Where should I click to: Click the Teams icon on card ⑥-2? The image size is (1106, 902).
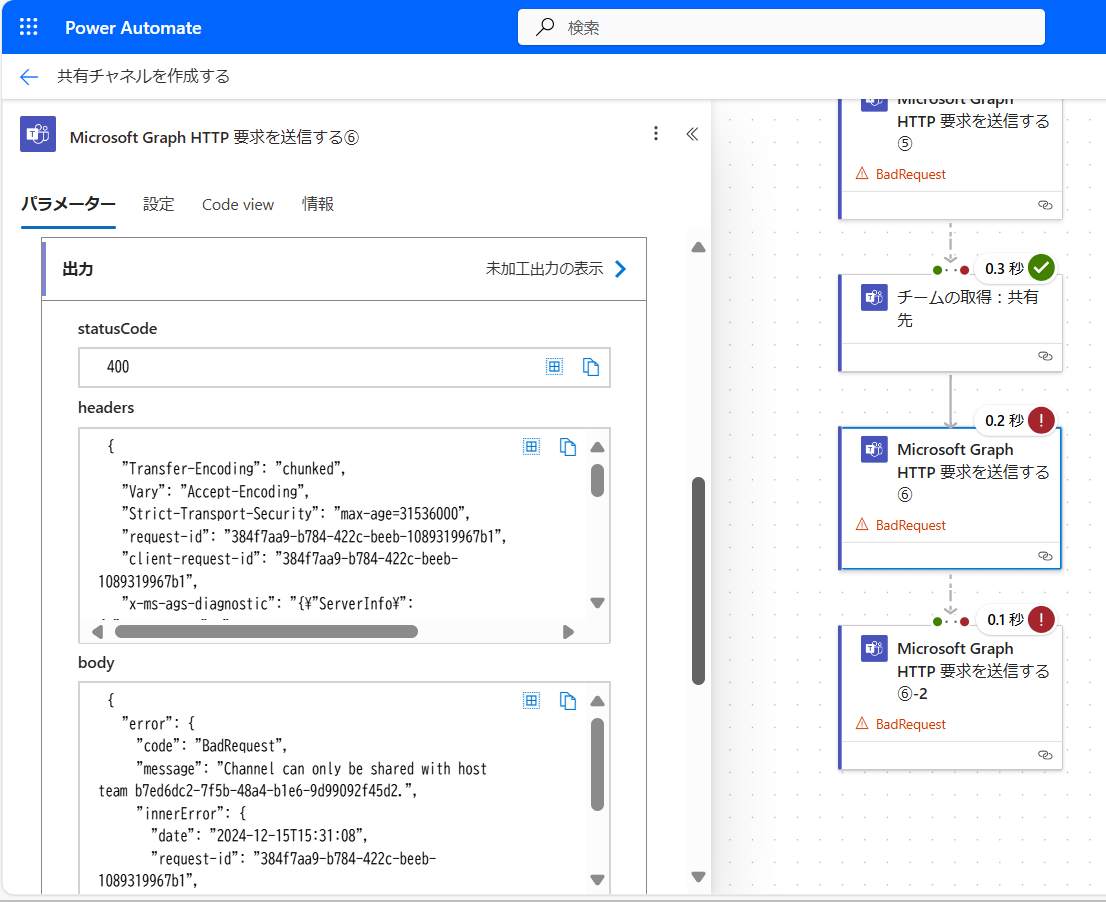(874, 648)
